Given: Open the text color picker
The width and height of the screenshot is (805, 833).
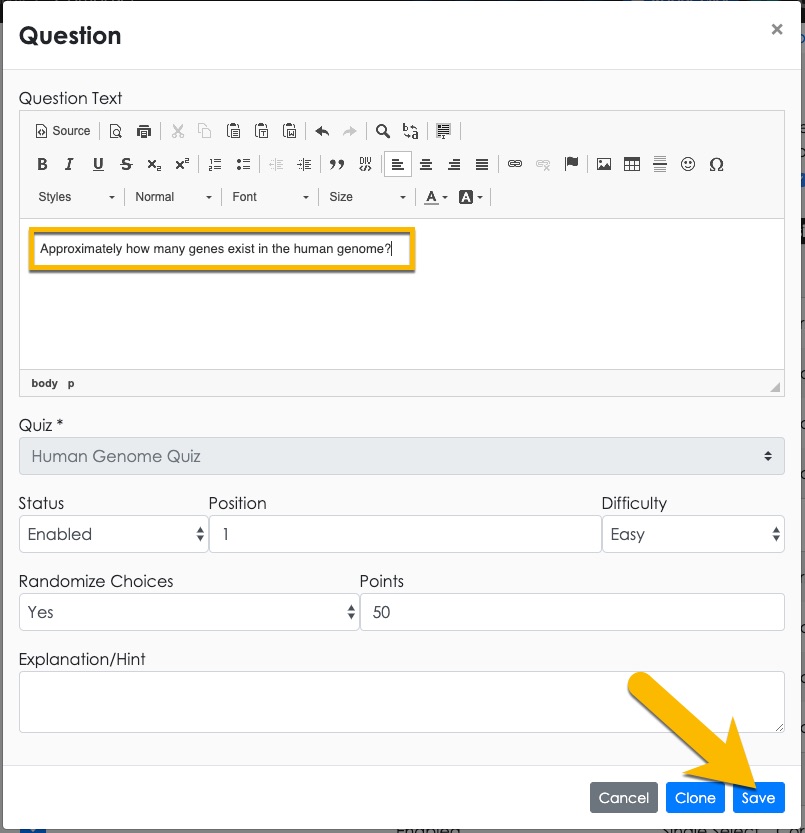Looking at the screenshot, I should pos(435,197).
